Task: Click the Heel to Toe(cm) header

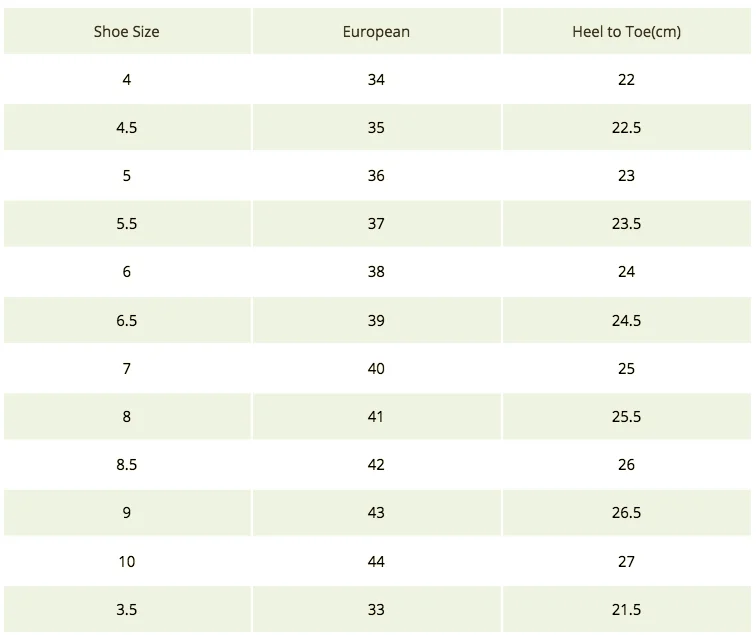Action: 626,31
